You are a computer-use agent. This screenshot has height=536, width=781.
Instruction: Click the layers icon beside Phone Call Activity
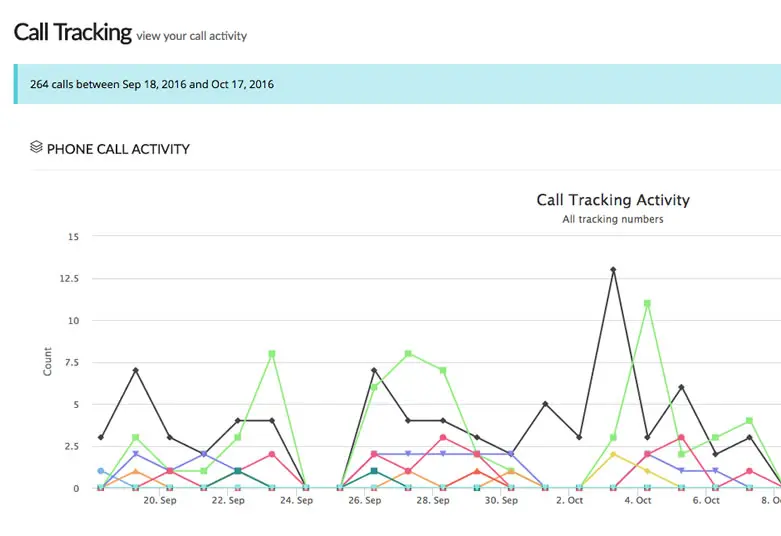(37, 148)
